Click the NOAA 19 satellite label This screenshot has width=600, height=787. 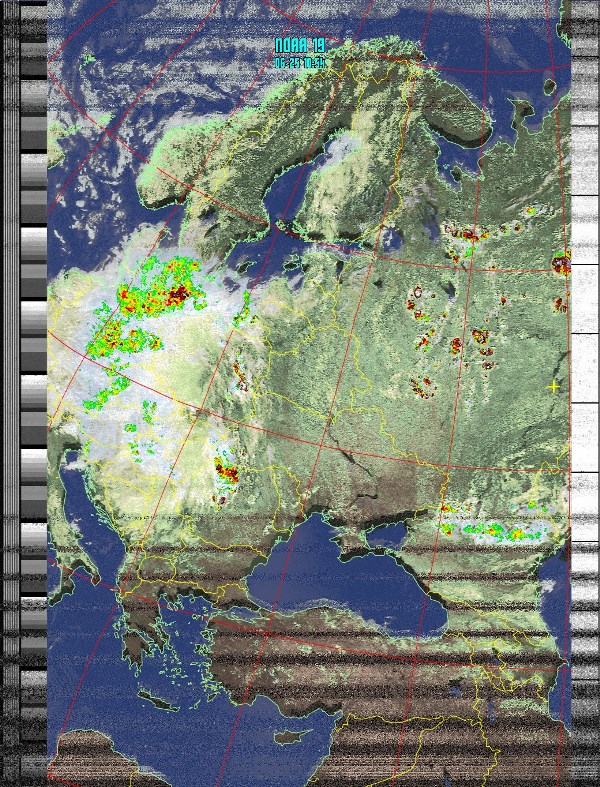(300, 46)
